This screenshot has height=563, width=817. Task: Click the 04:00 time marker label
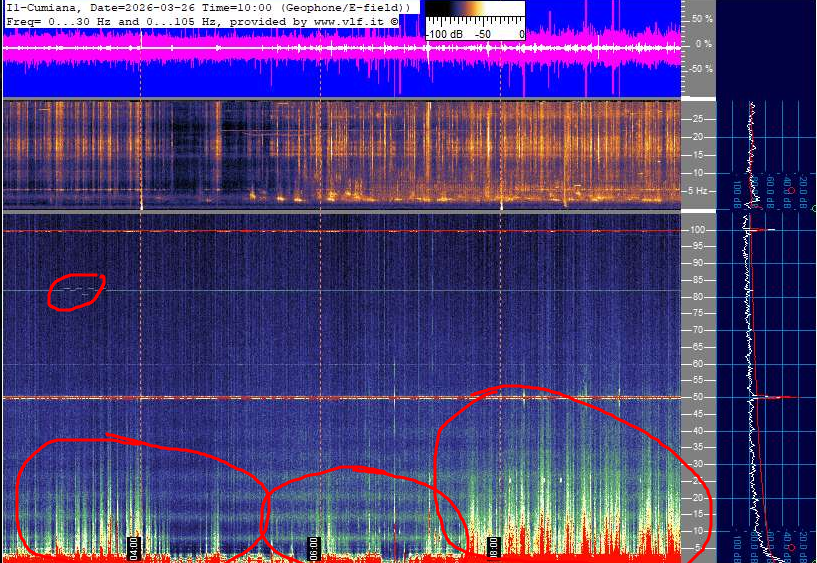[133, 546]
